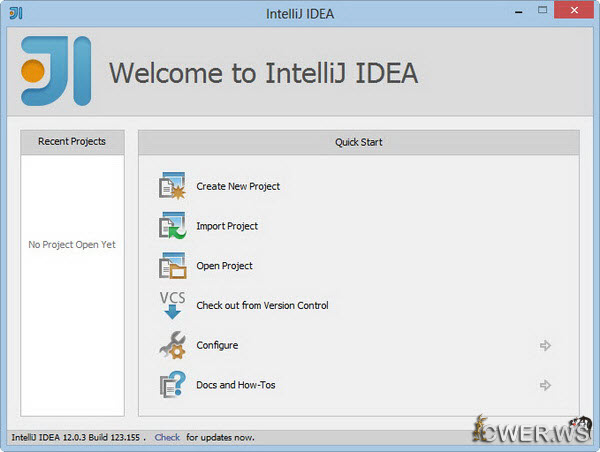Click the Quick Start header

point(359,142)
